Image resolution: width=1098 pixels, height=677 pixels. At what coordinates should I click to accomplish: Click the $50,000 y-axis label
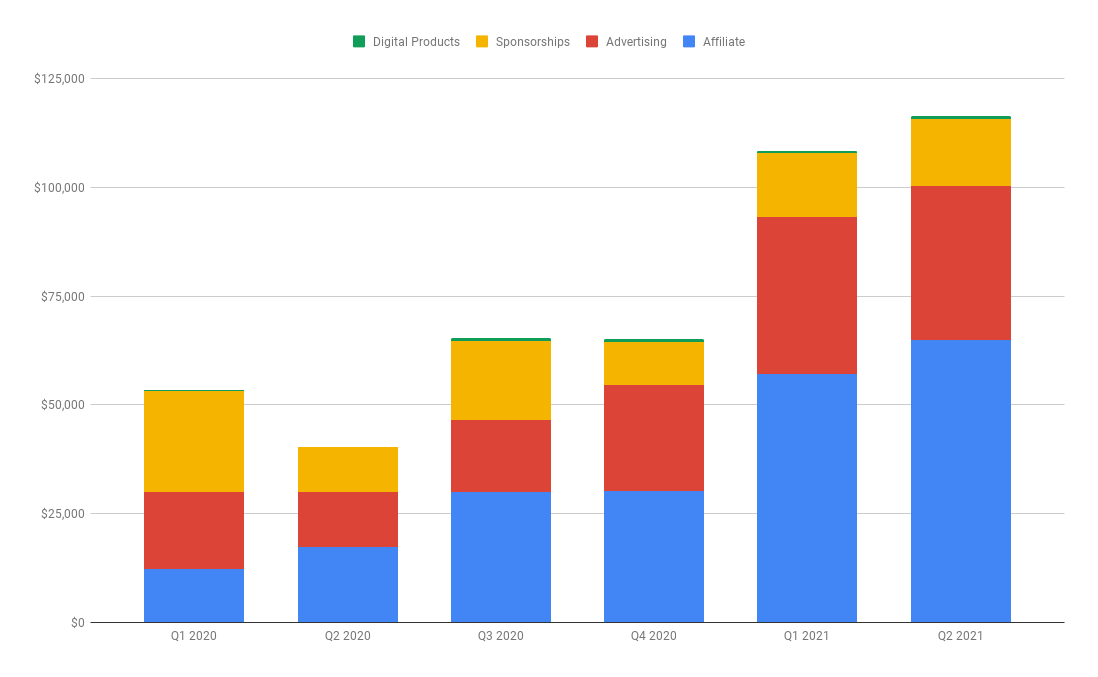click(62, 405)
